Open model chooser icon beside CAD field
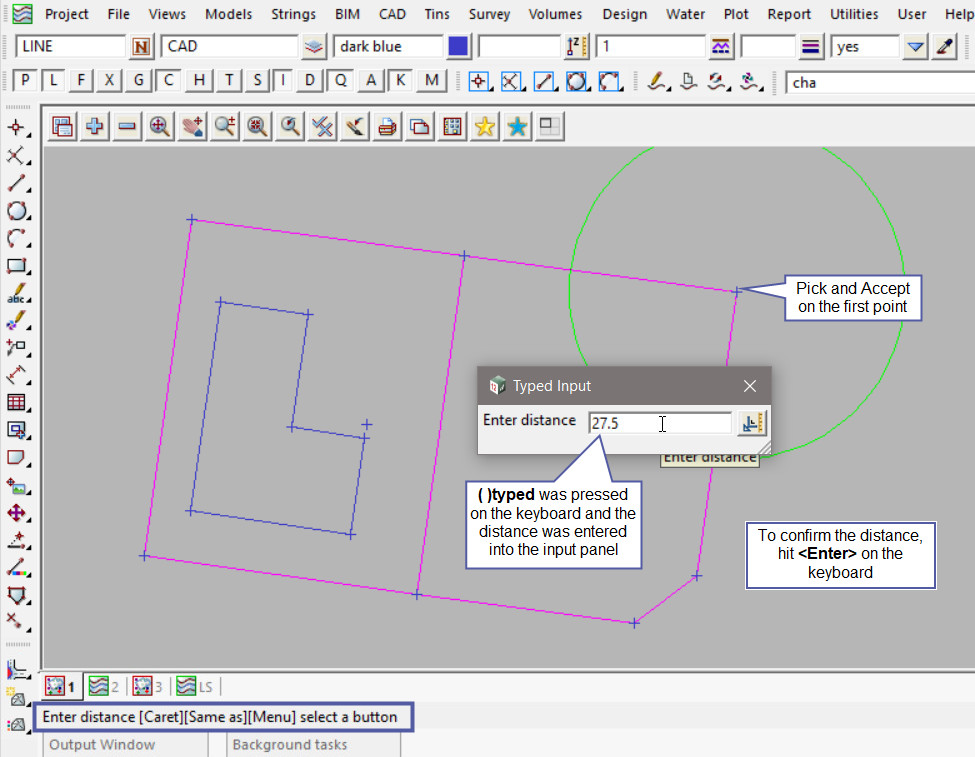The height and width of the screenshot is (757, 975). coord(314,47)
